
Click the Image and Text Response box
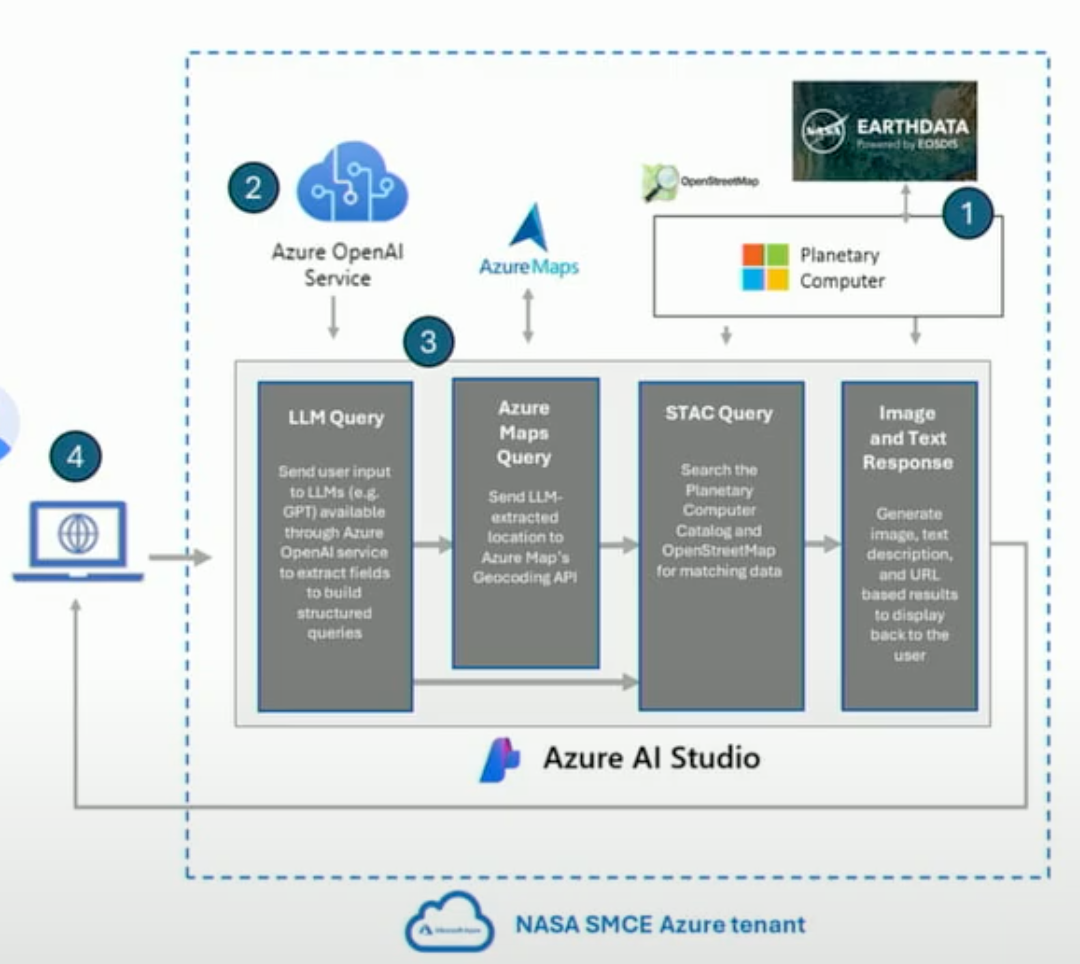[x=908, y=546]
